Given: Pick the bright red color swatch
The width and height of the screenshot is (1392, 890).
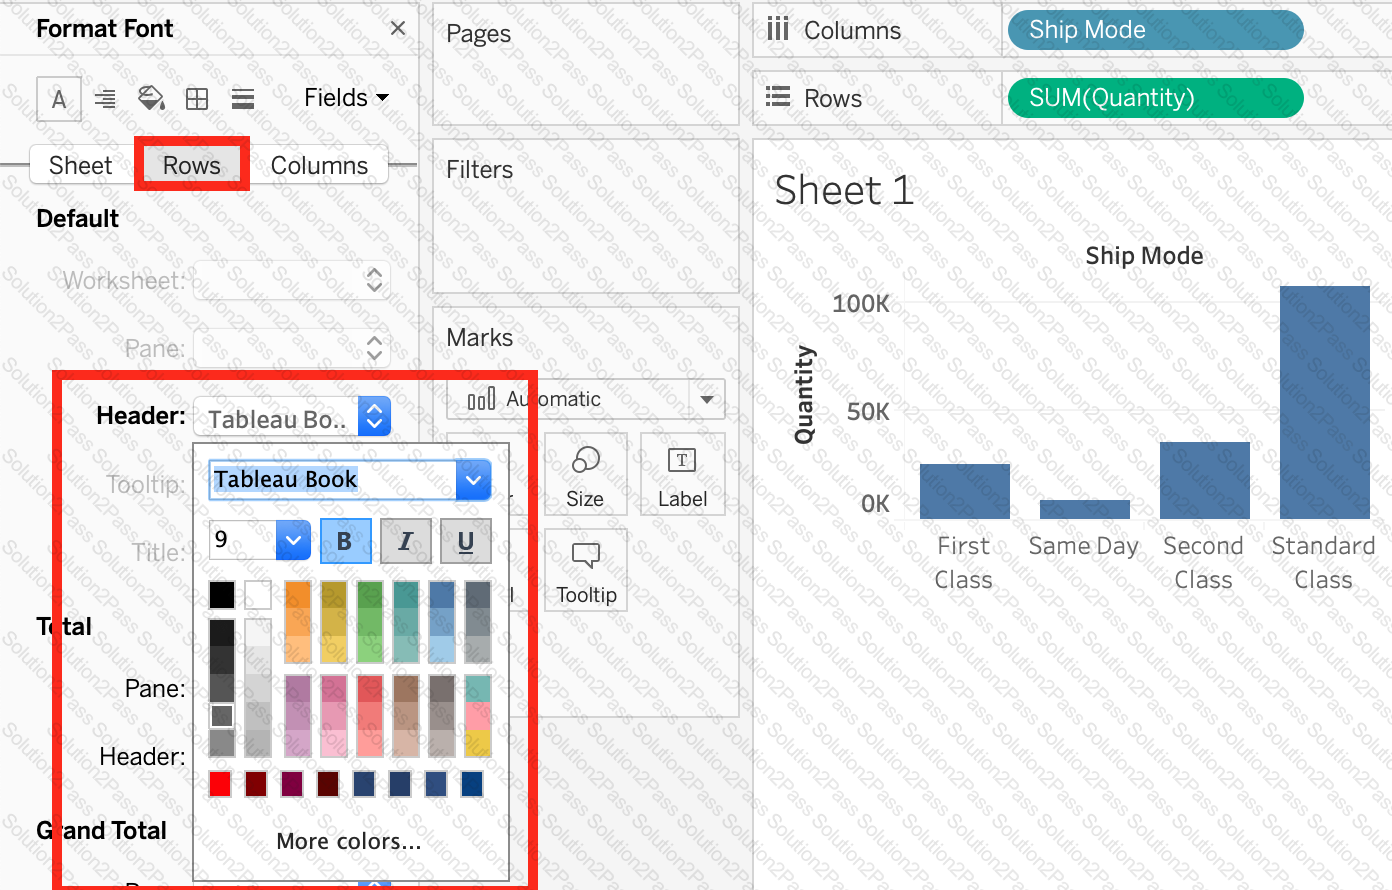Looking at the screenshot, I should pos(221,784).
